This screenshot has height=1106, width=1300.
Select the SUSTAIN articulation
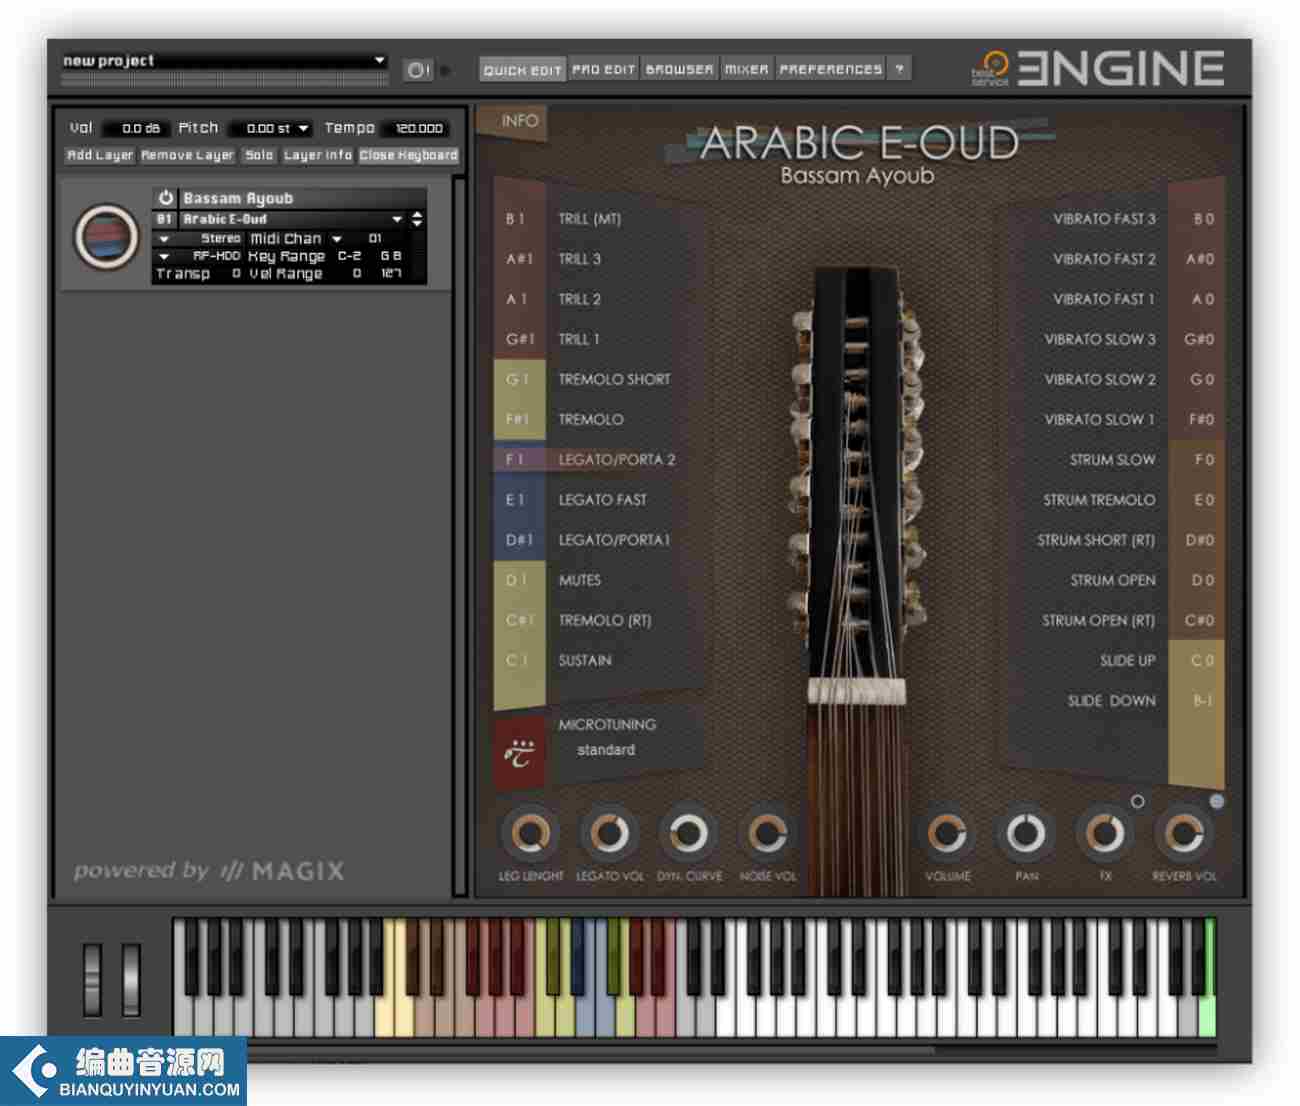tap(585, 660)
